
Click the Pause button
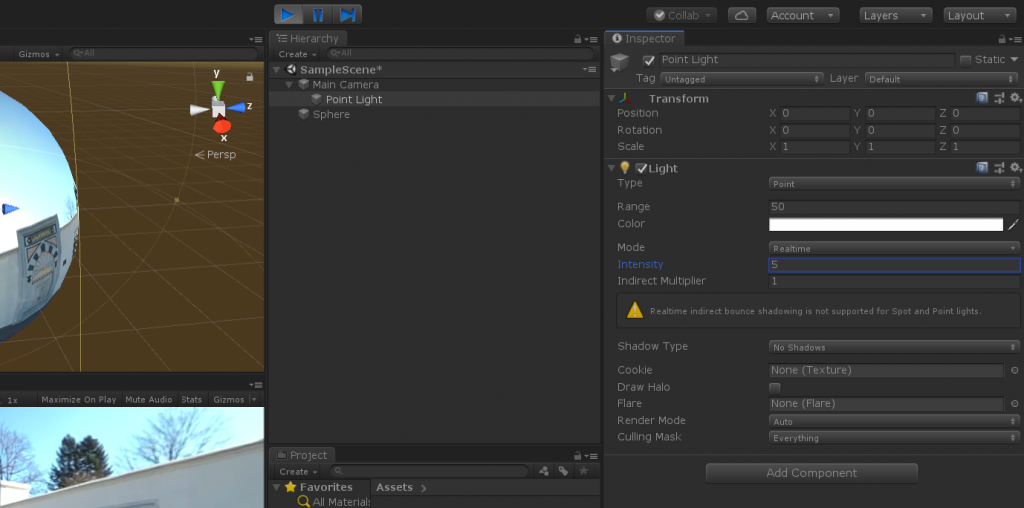click(x=318, y=14)
